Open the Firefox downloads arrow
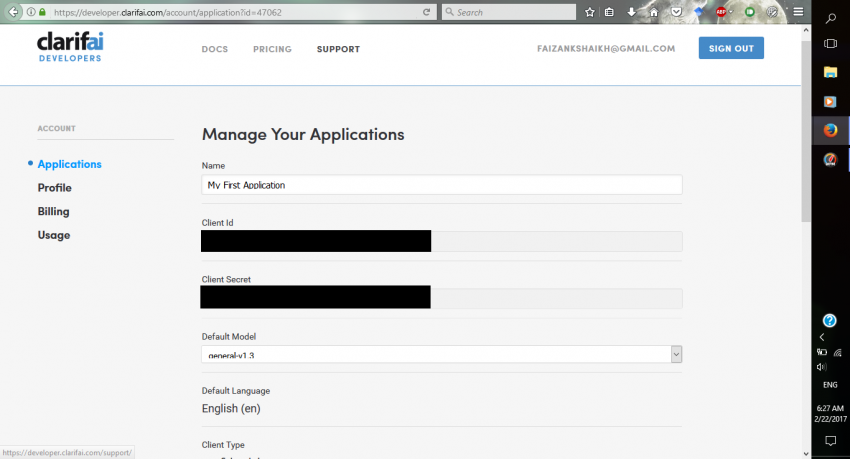The height and width of the screenshot is (459, 850). (632, 12)
